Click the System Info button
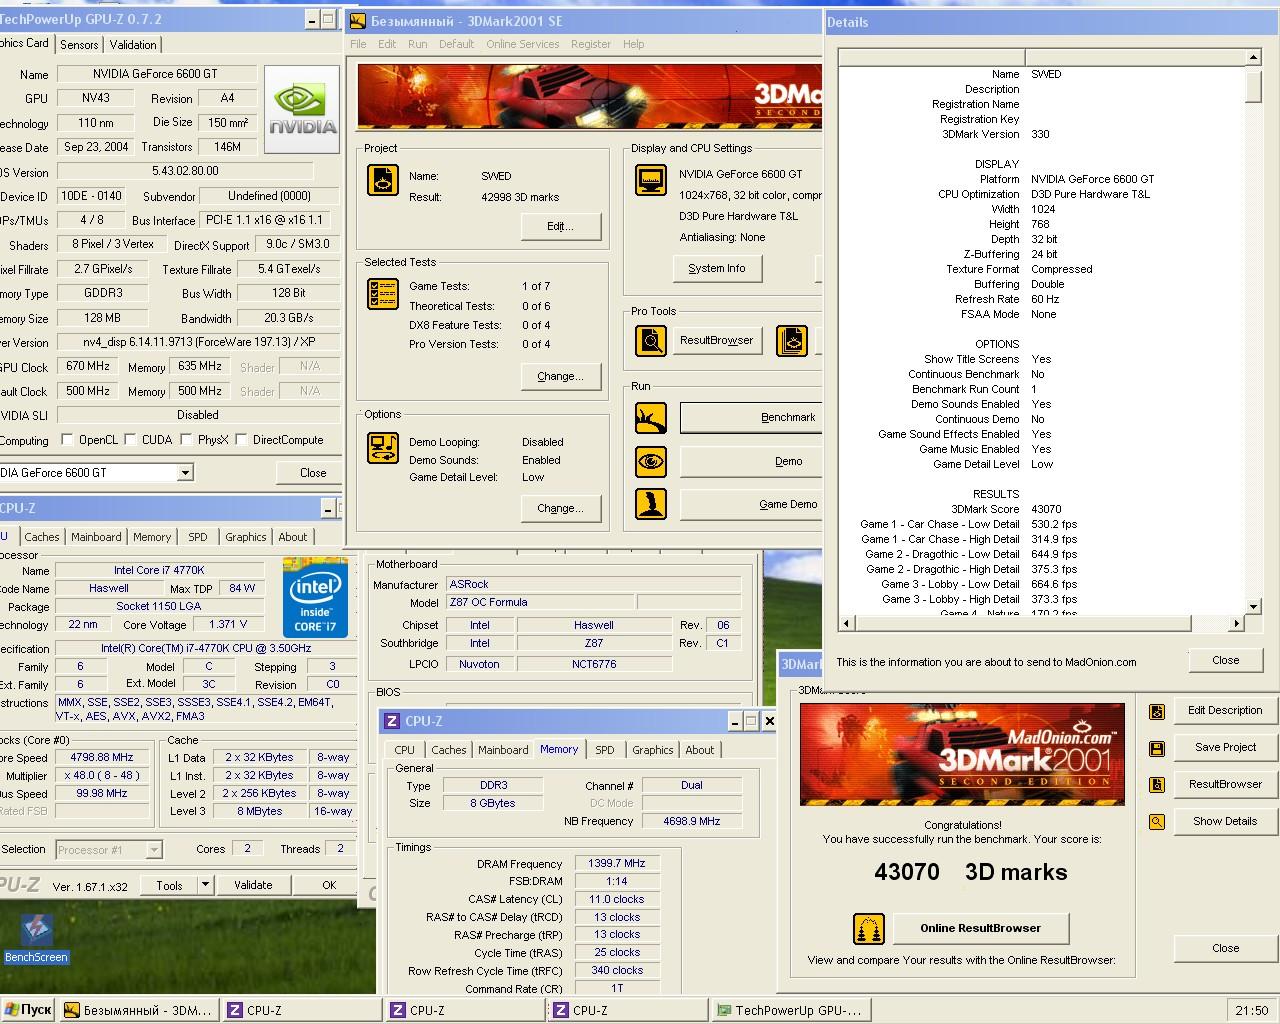1280x1024 pixels. click(x=716, y=268)
